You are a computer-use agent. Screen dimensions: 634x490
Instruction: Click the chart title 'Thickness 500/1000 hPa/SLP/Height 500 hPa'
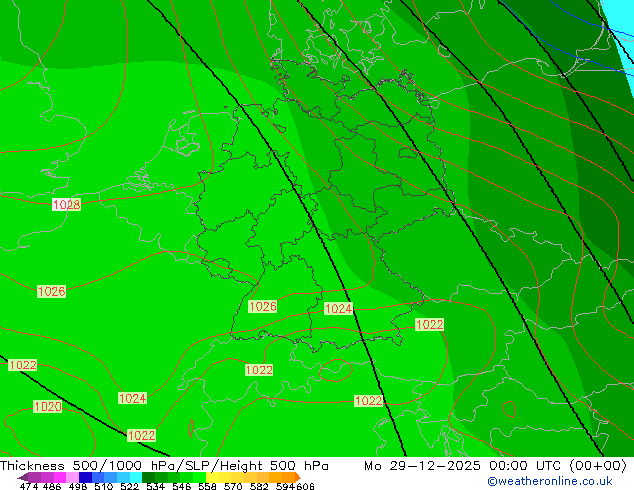coord(164,466)
